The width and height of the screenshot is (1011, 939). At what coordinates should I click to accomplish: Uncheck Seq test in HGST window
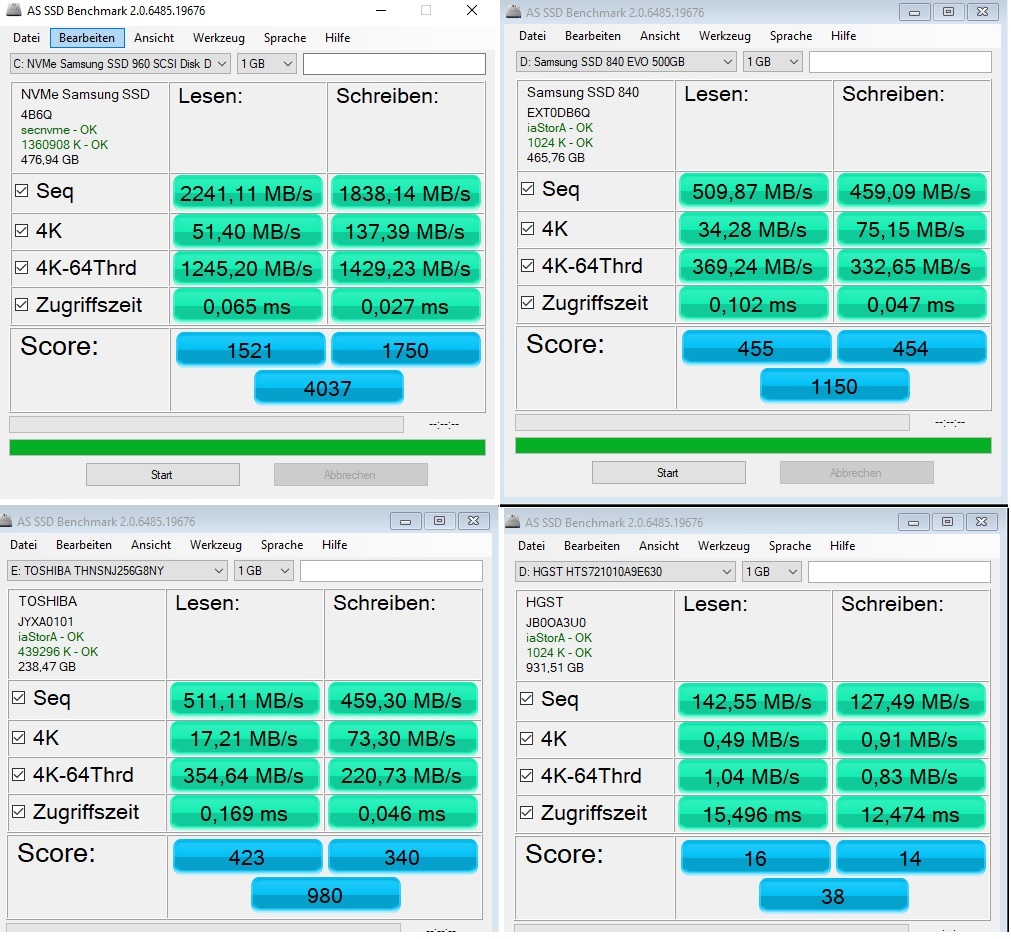tap(527, 698)
